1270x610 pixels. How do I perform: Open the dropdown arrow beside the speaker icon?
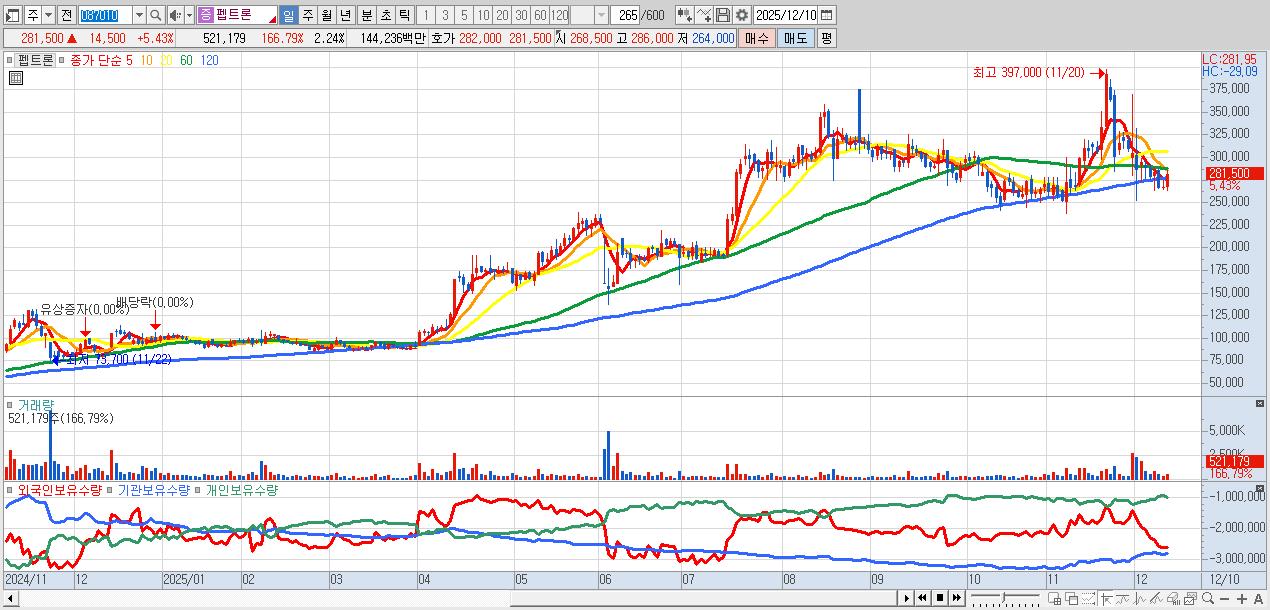(x=190, y=15)
